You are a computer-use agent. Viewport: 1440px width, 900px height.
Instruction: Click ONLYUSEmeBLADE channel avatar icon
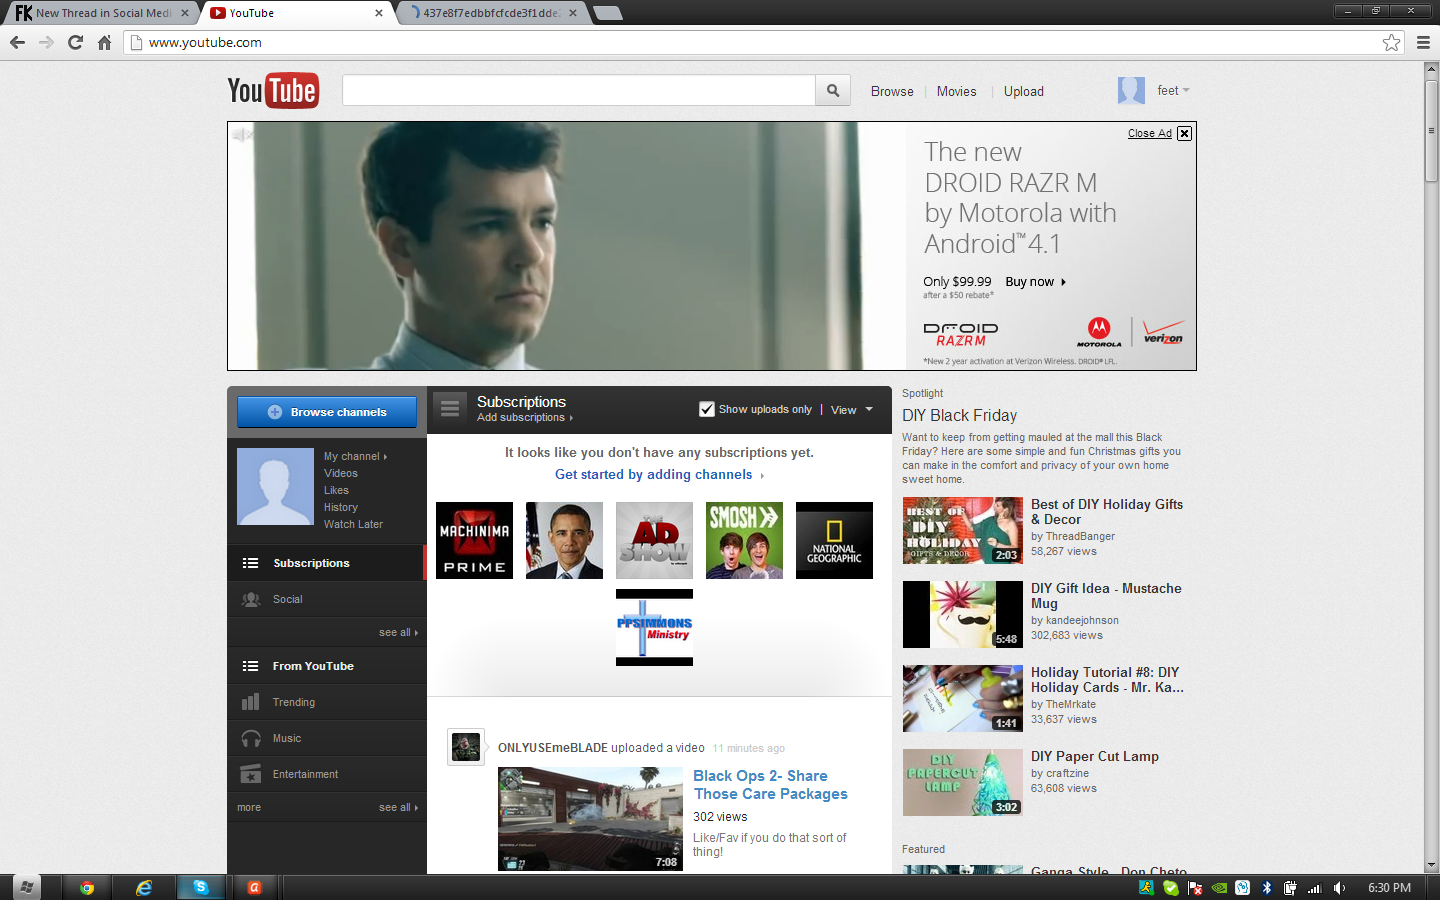click(x=466, y=747)
